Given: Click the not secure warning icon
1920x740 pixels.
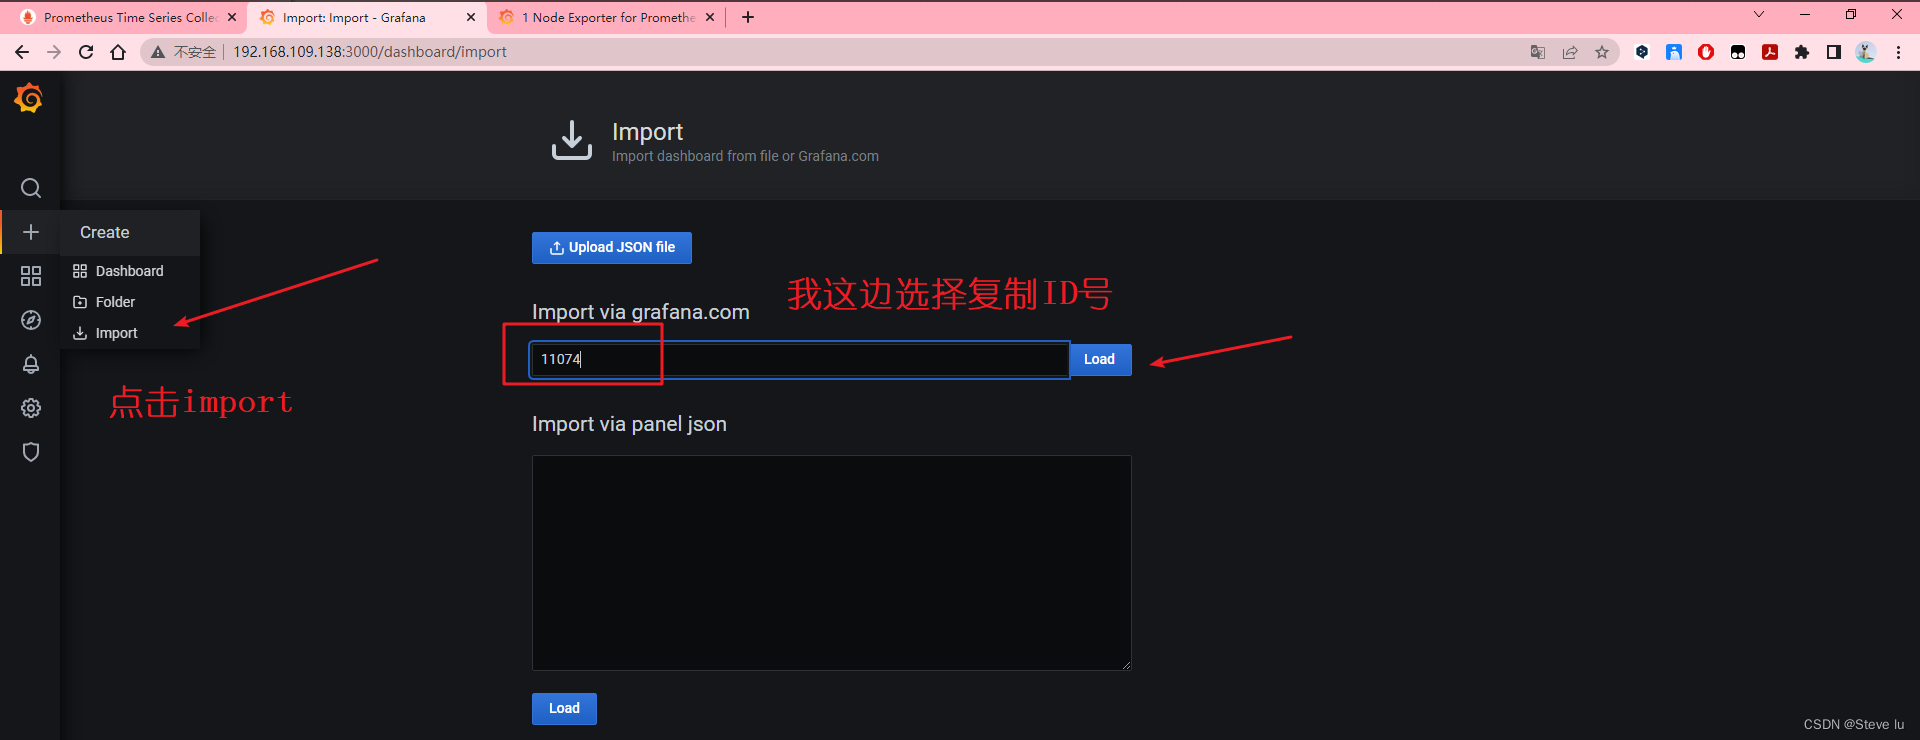Looking at the screenshot, I should pos(158,52).
